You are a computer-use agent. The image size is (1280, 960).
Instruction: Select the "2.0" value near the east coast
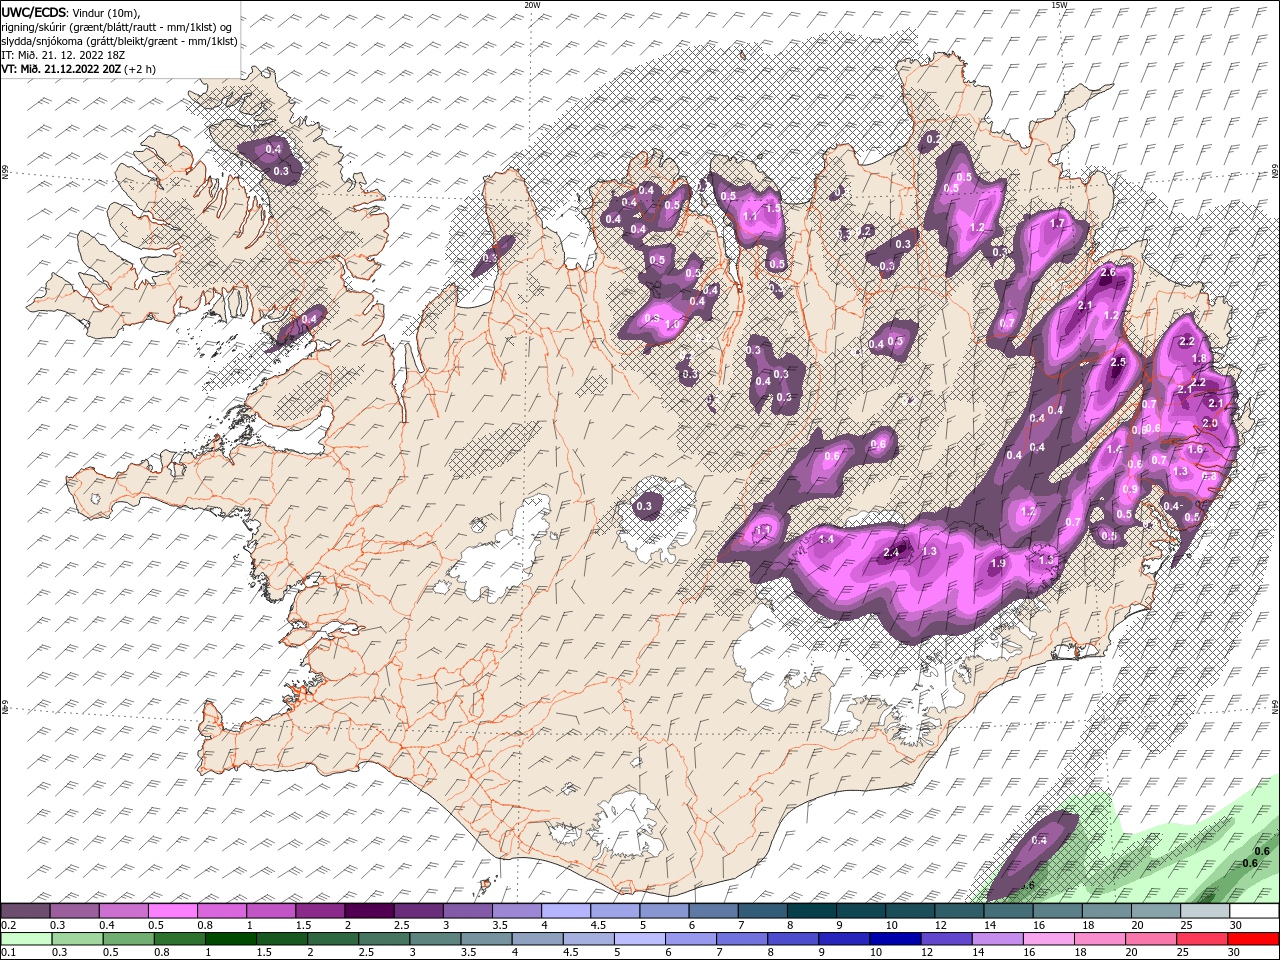coord(1209,423)
